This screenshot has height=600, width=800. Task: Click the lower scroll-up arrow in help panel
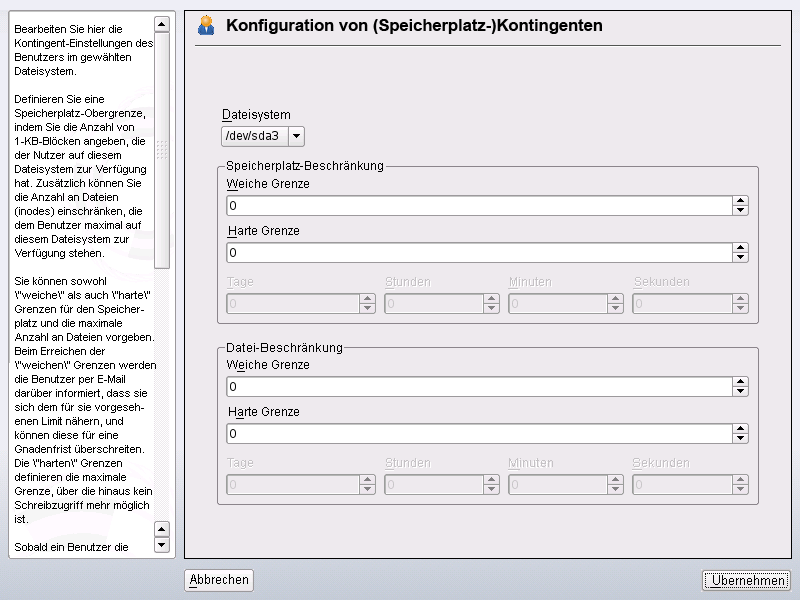pos(162,529)
